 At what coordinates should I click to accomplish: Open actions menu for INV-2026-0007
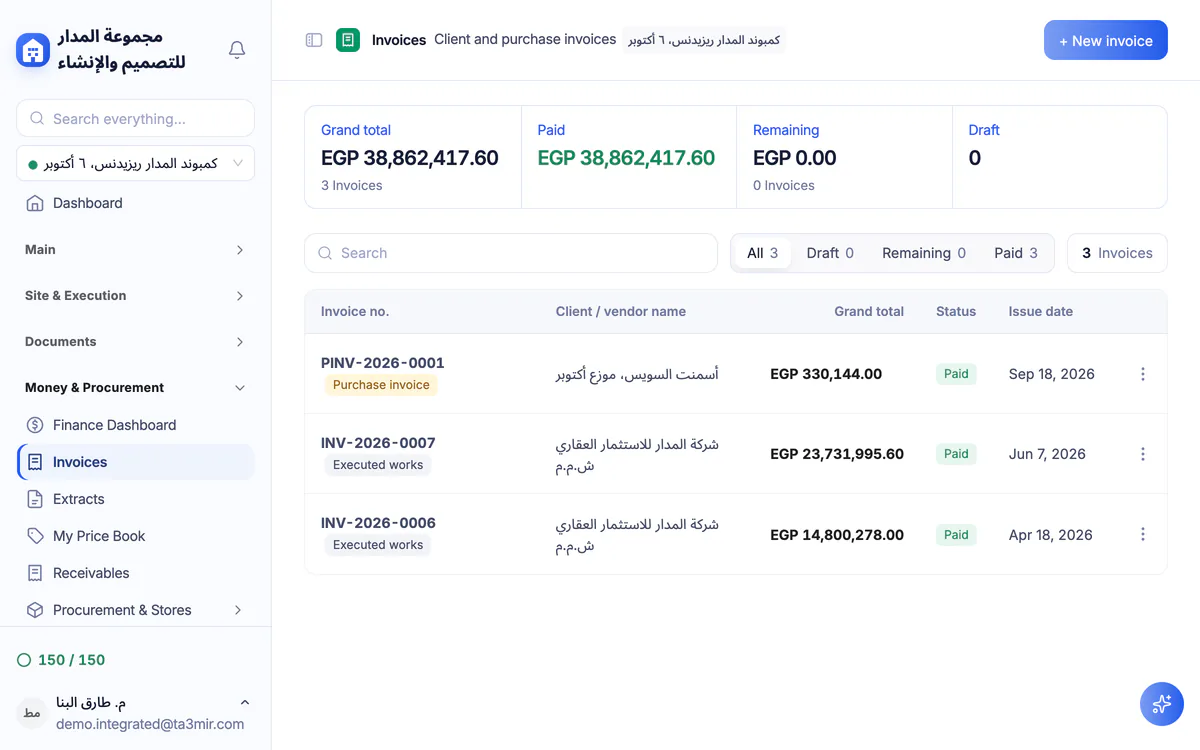tap(1143, 454)
